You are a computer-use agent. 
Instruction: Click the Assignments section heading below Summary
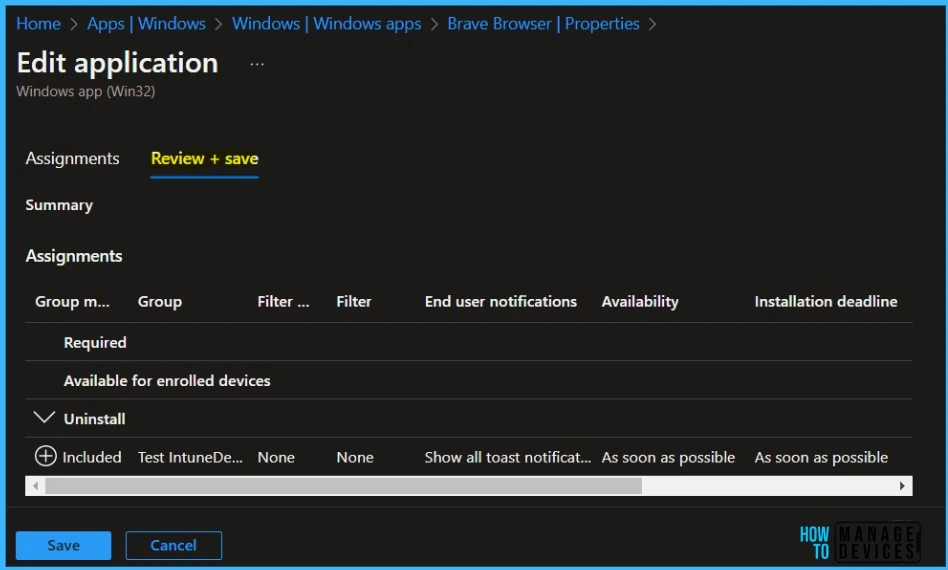[x=74, y=256]
